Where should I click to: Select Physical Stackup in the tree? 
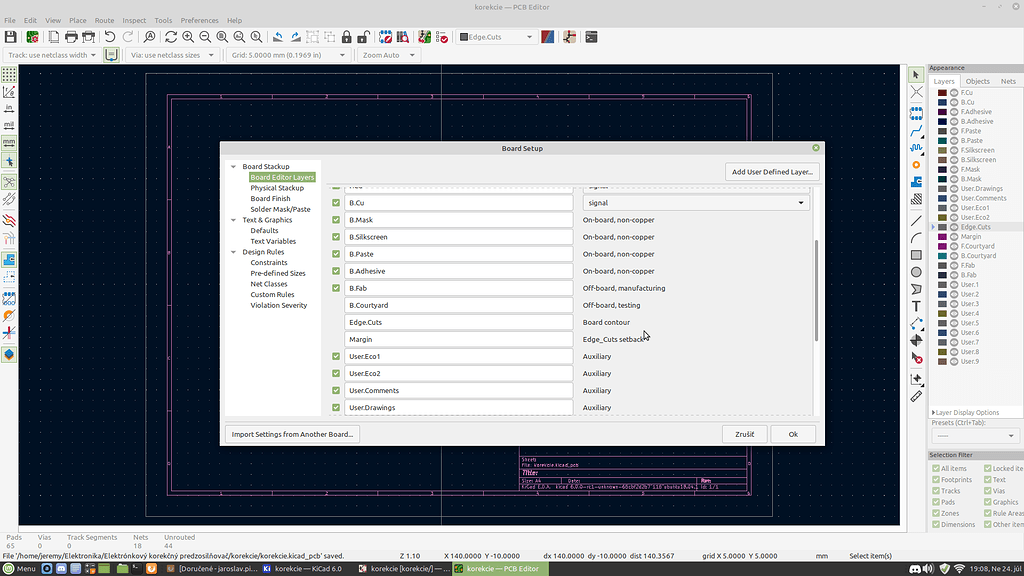click(x=277, y=188)
